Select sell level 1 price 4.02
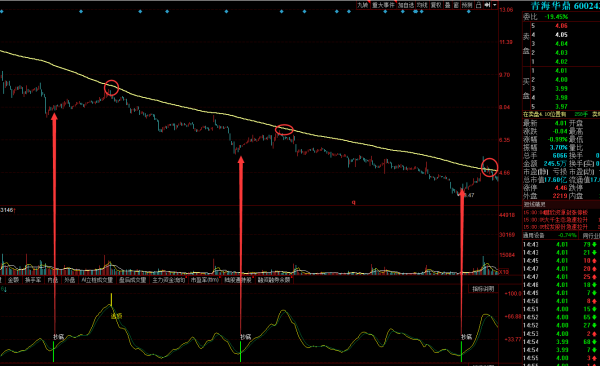Image resolution: width=600 pixels, height=366 pixels. coord(561,62)
